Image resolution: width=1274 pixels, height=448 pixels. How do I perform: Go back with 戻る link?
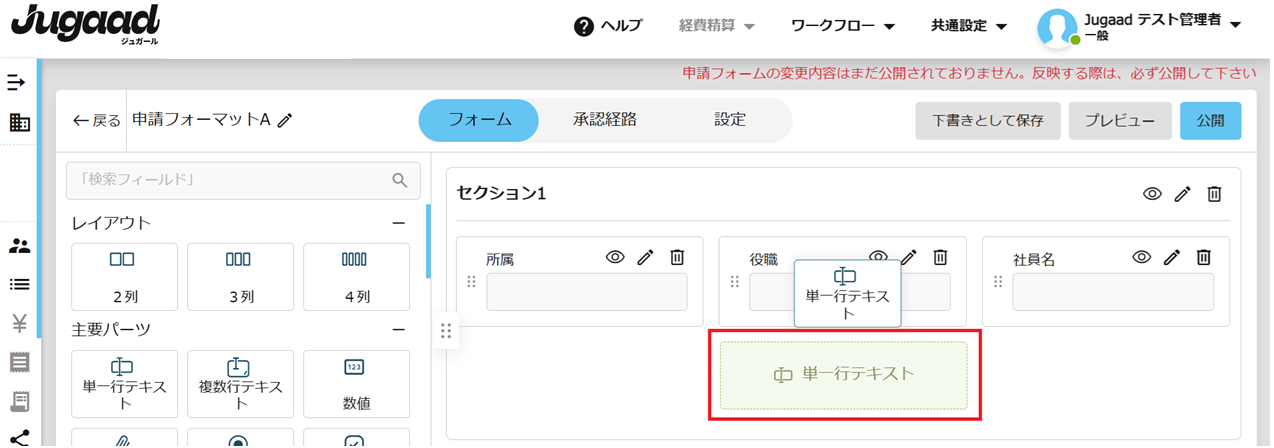(97, 120)
